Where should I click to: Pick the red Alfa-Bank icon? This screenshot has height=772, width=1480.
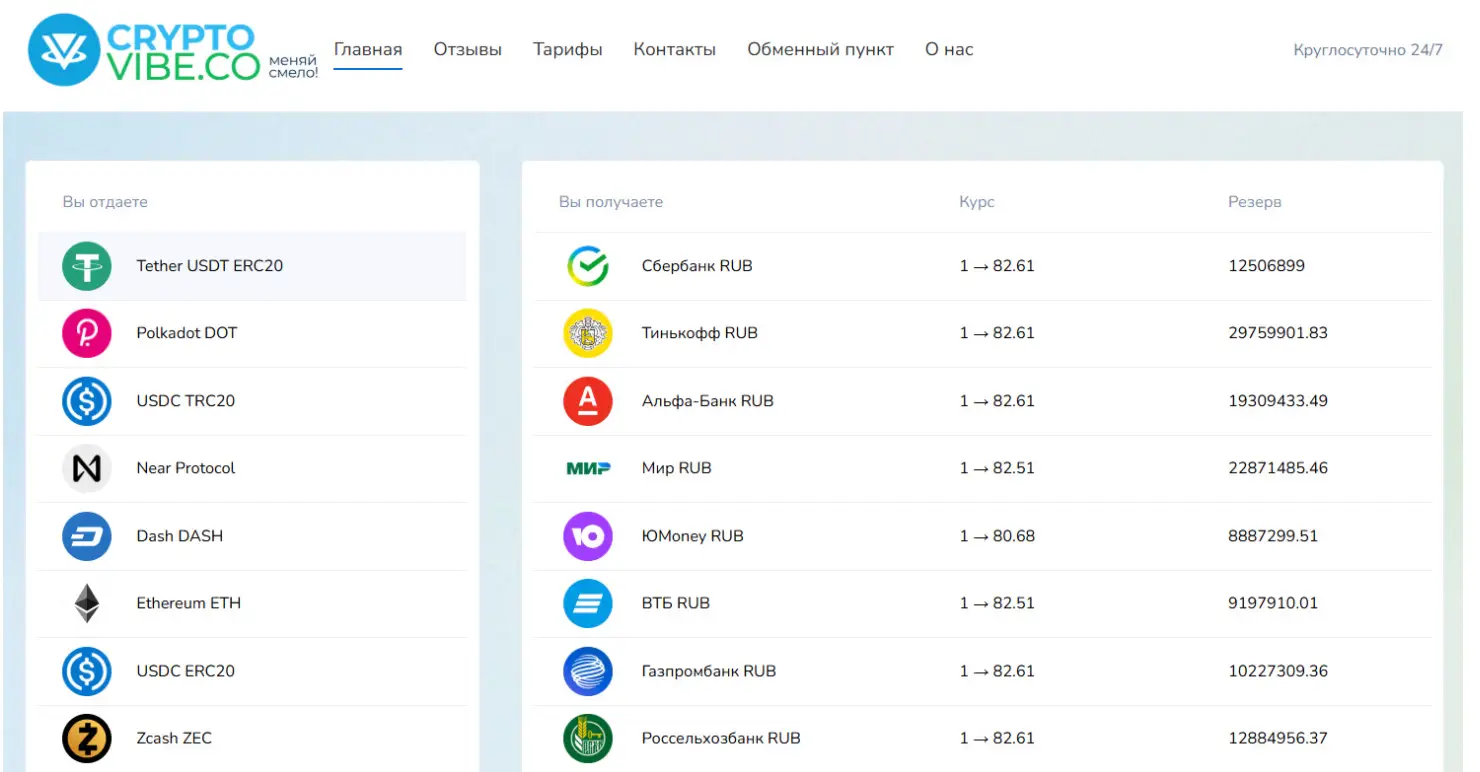588,401
